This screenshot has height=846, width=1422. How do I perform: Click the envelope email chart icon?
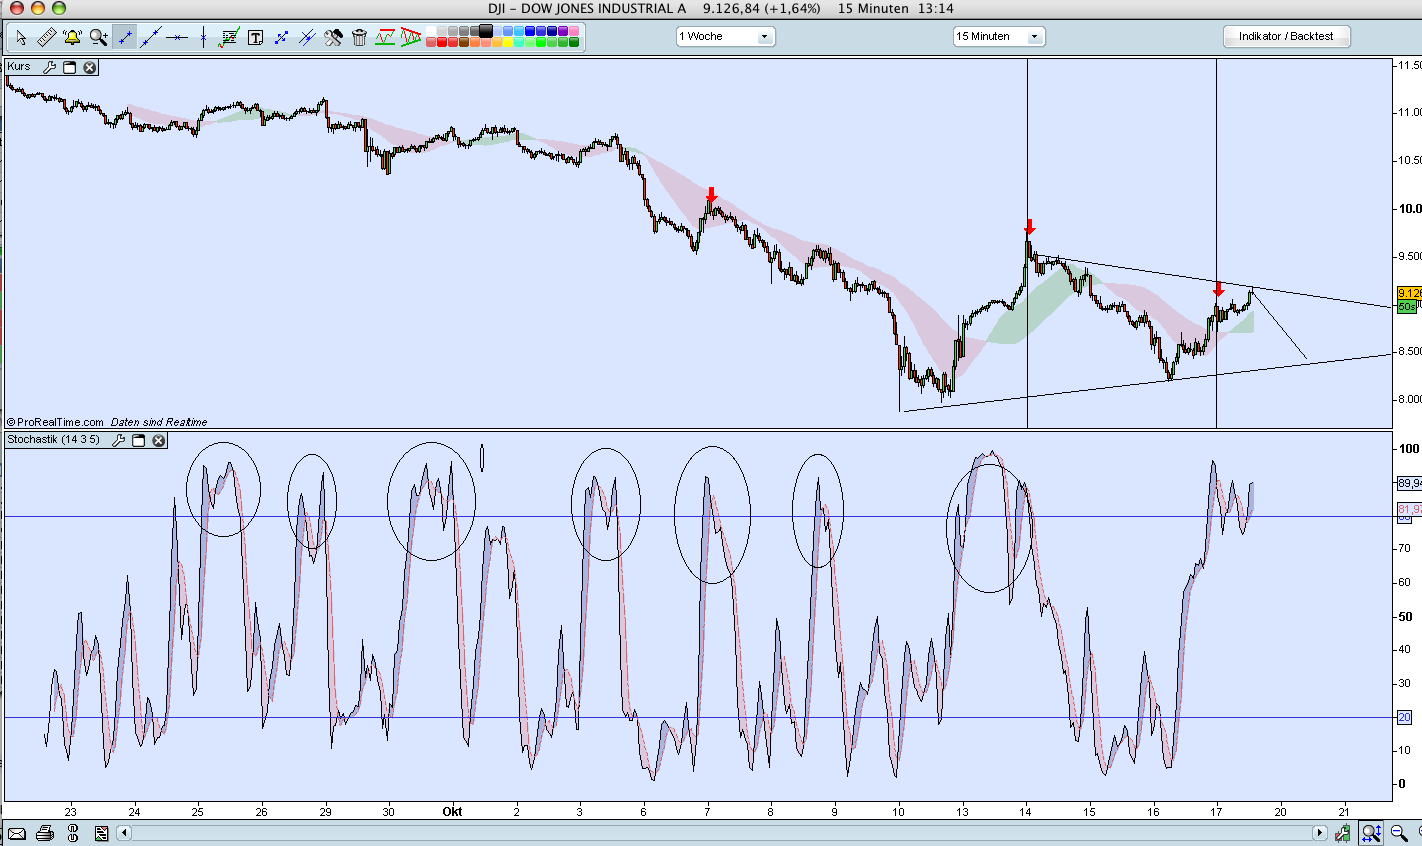pos(17,833)
